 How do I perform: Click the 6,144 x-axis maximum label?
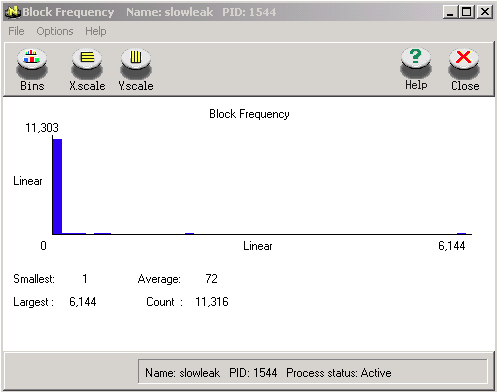click(452, 246)
